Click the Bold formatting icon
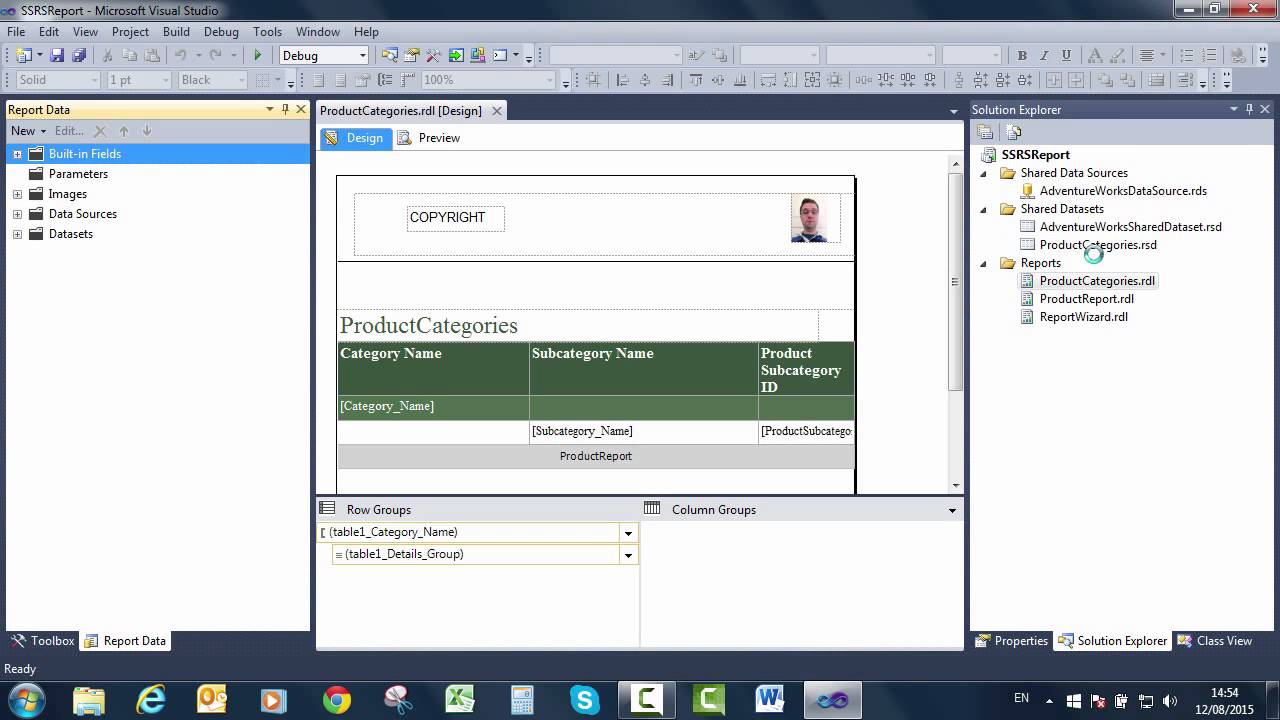Viewport: 1280px width, 720px height. [x=1022, y=56]
